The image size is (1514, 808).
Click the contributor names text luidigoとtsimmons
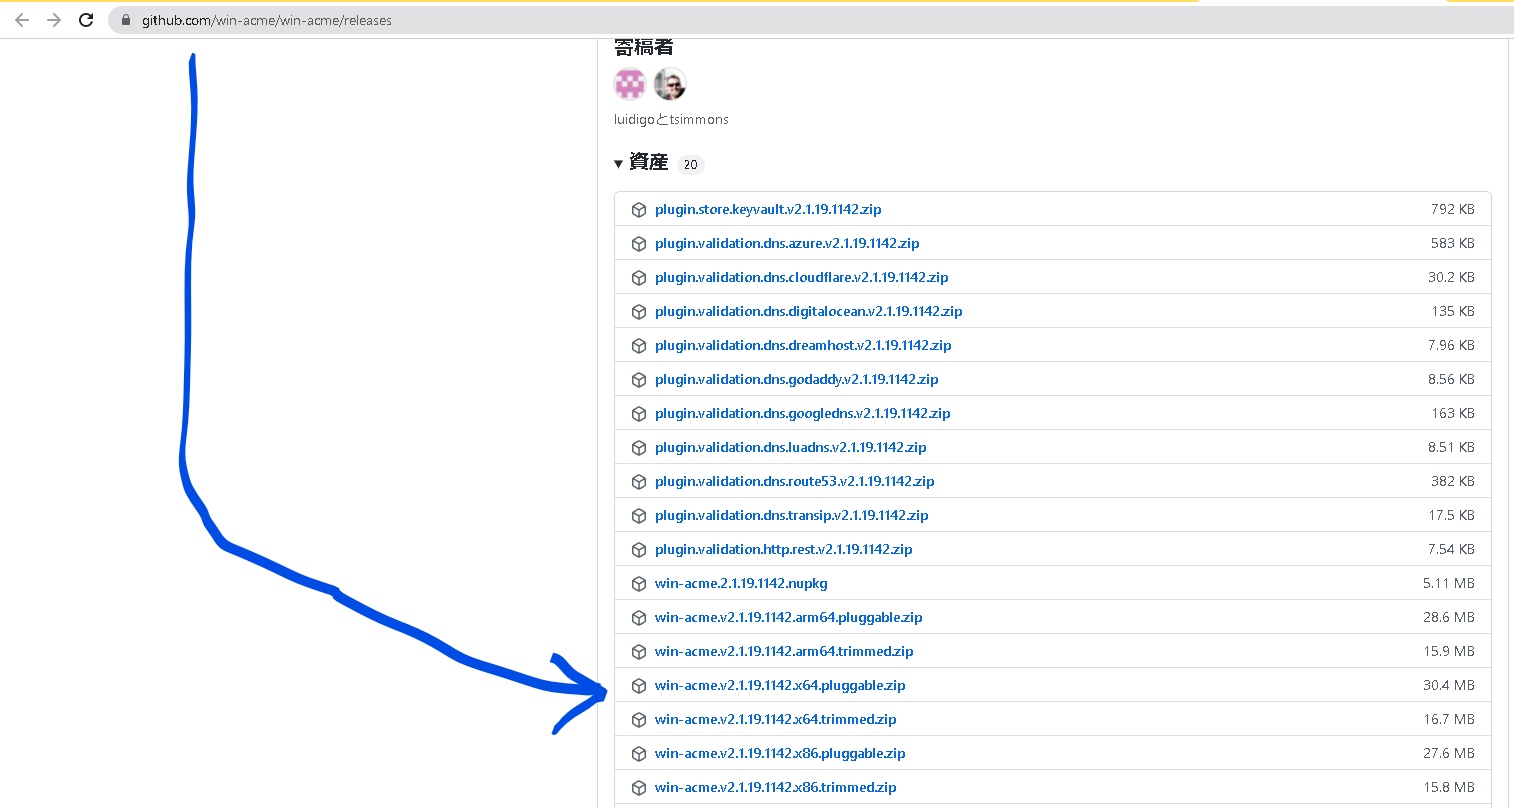(x=671, y=119)
